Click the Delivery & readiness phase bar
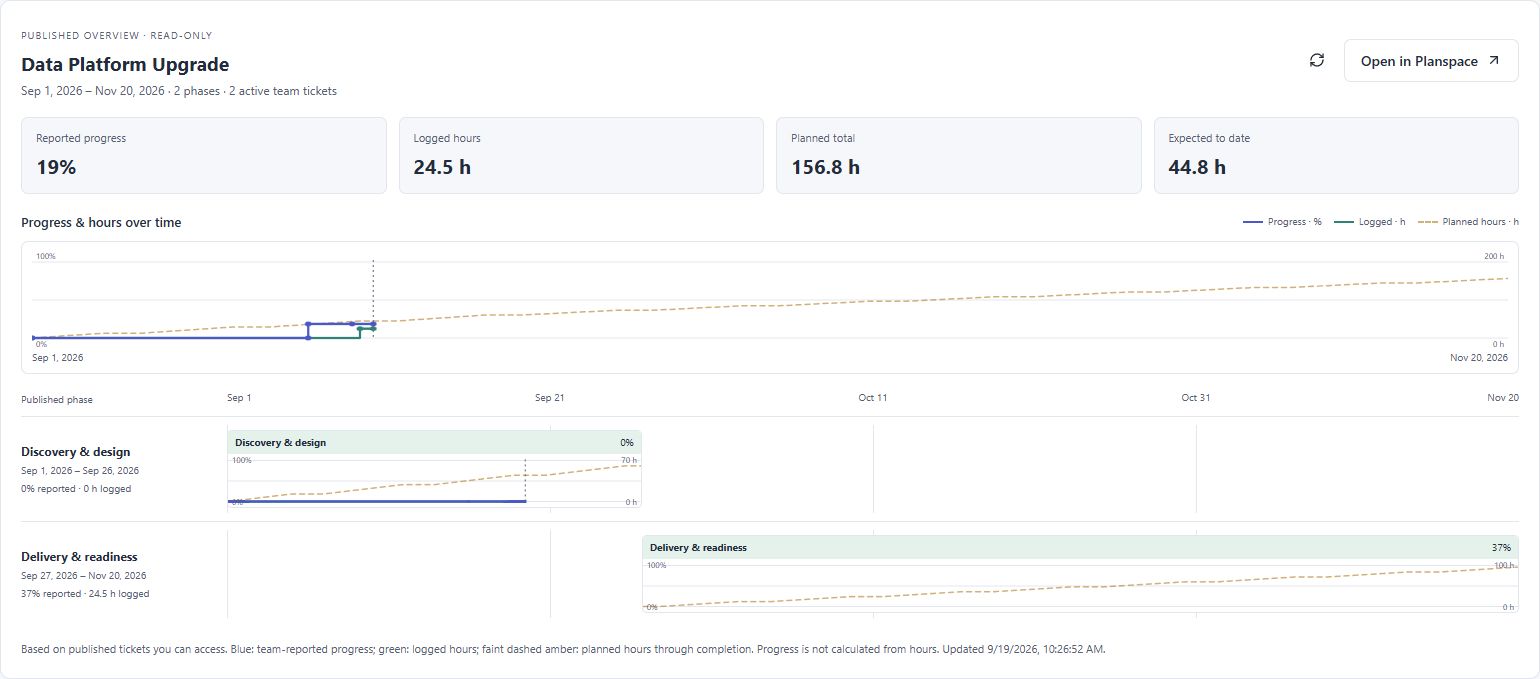 click(1080, 547)
